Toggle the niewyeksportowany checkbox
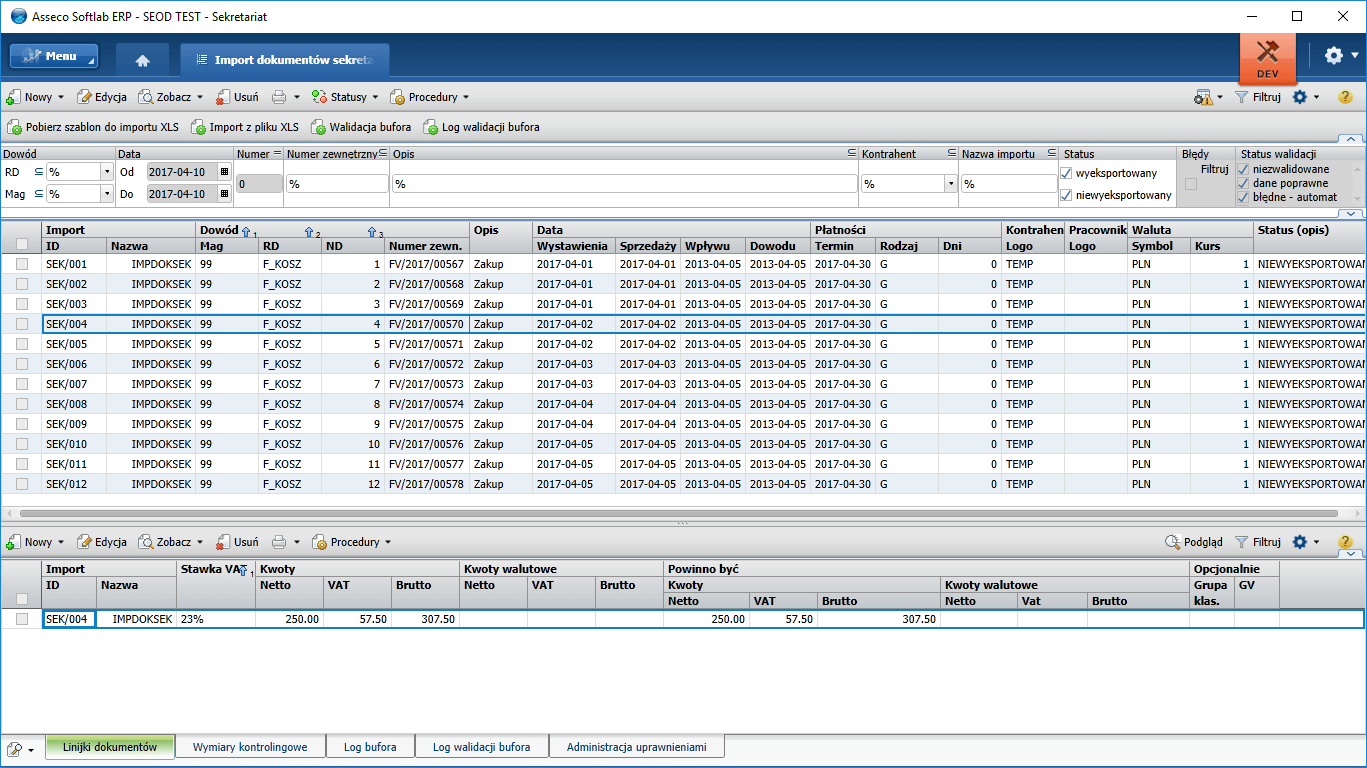Image resolution: width=1367 pixels, height=768 pixels. (x=1066, y=195)
